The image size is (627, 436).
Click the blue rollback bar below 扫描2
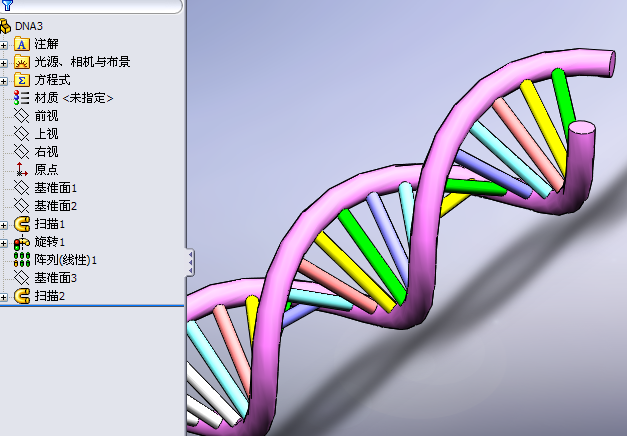tap(92, 306)
